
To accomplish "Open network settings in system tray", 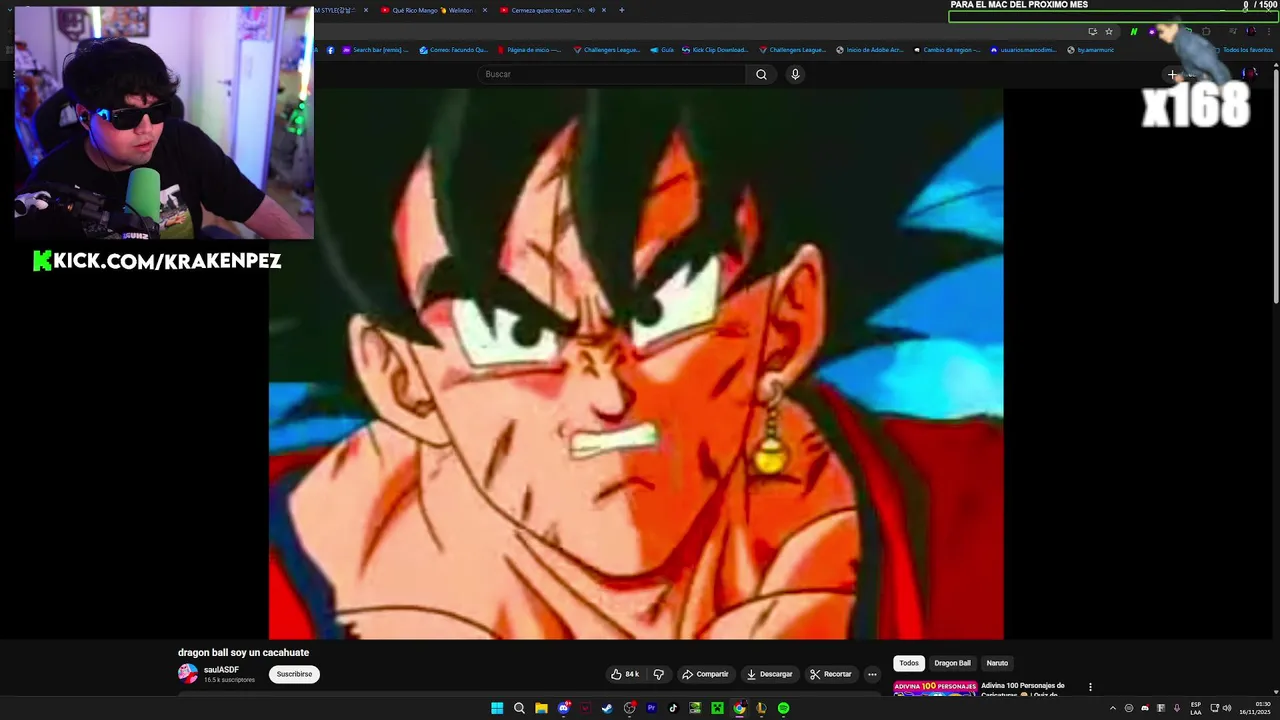I will (x=1214, y=708).
